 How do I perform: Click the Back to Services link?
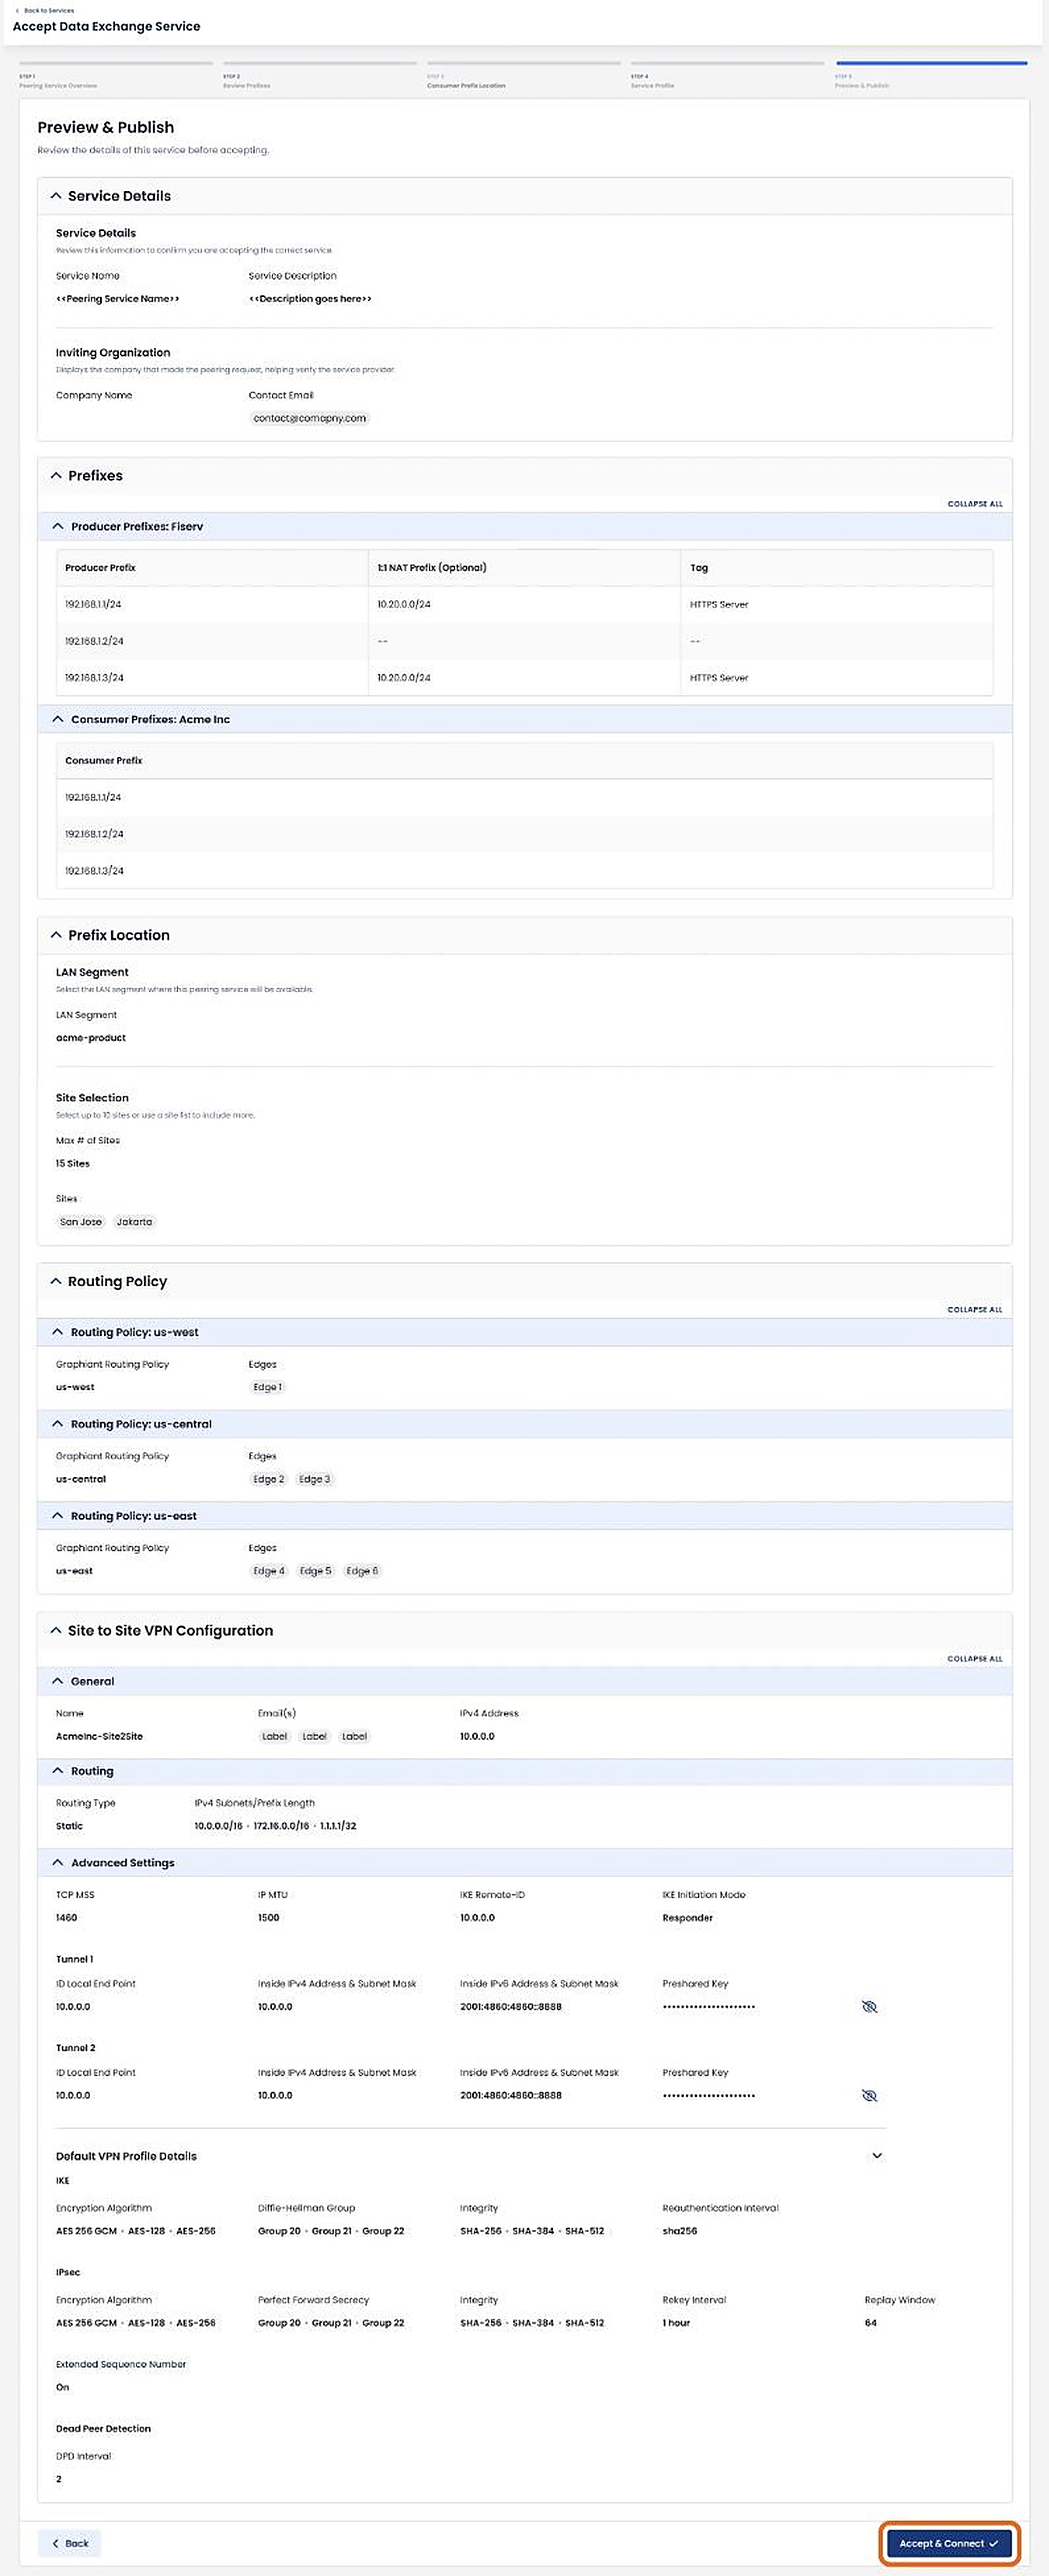coord(44,10)
